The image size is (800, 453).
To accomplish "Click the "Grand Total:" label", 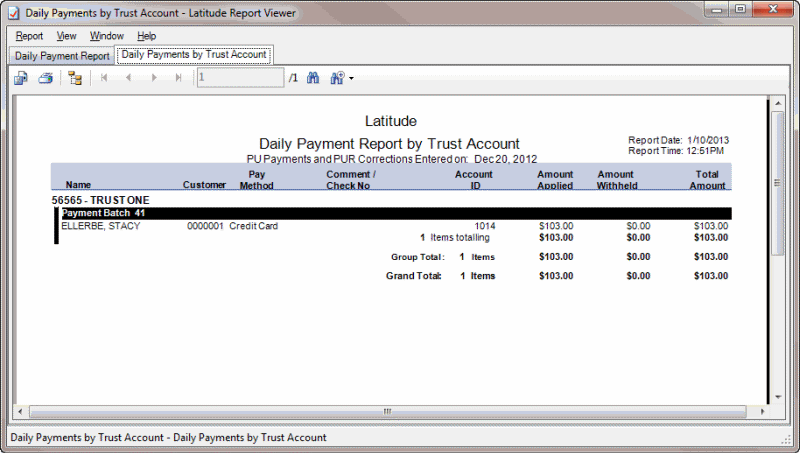I will click(413, 276).
